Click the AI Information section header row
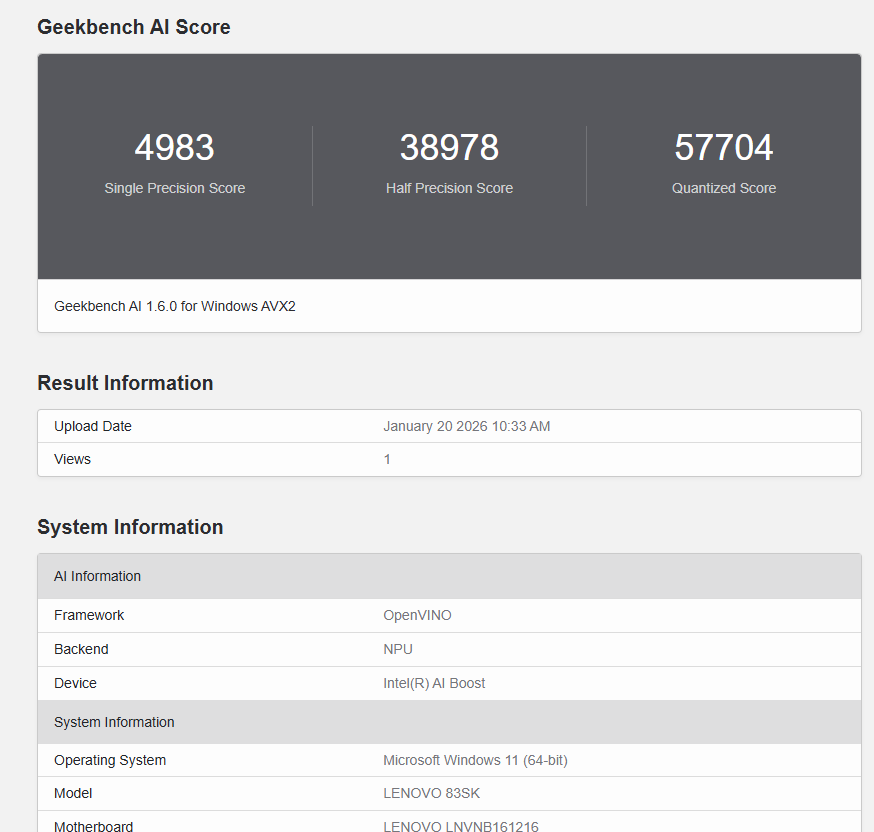The image size is (874, 832). click(x=98, y=576)
